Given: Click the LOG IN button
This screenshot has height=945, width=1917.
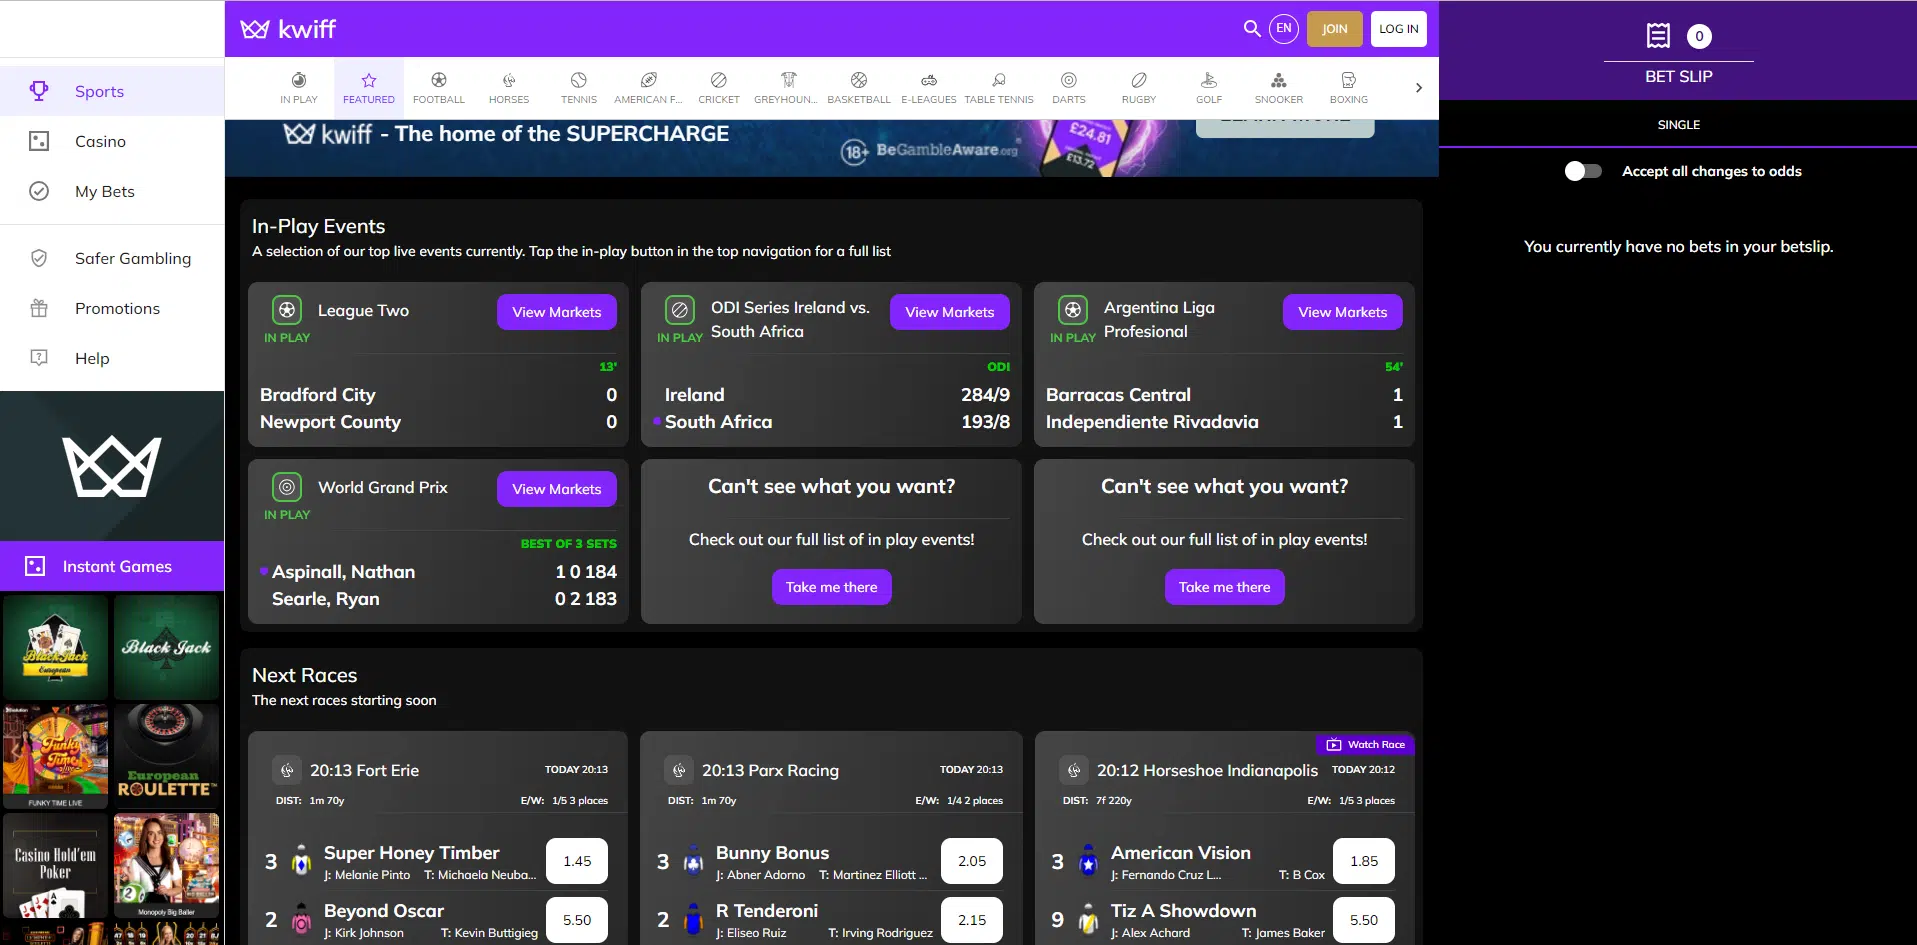Looking at the screenshot, I should 1399,29.
